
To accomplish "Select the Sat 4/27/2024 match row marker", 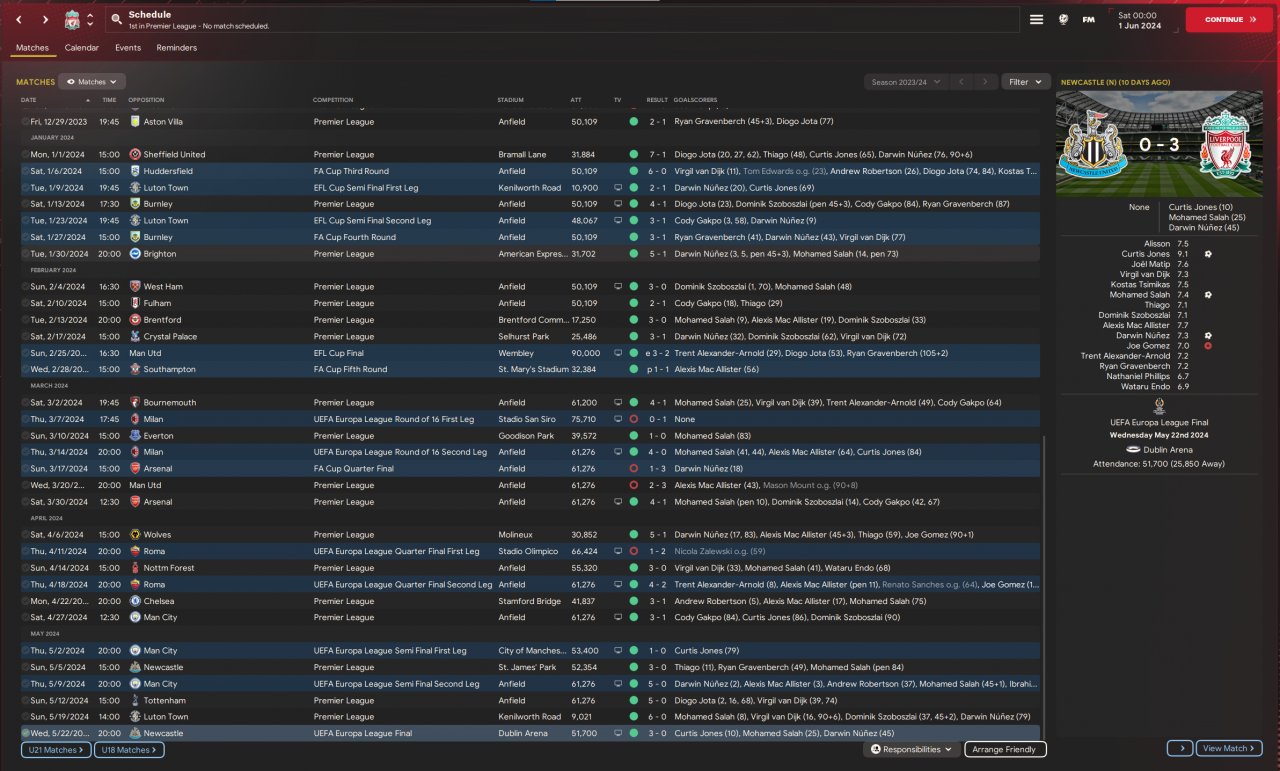I will coord(25,618).
